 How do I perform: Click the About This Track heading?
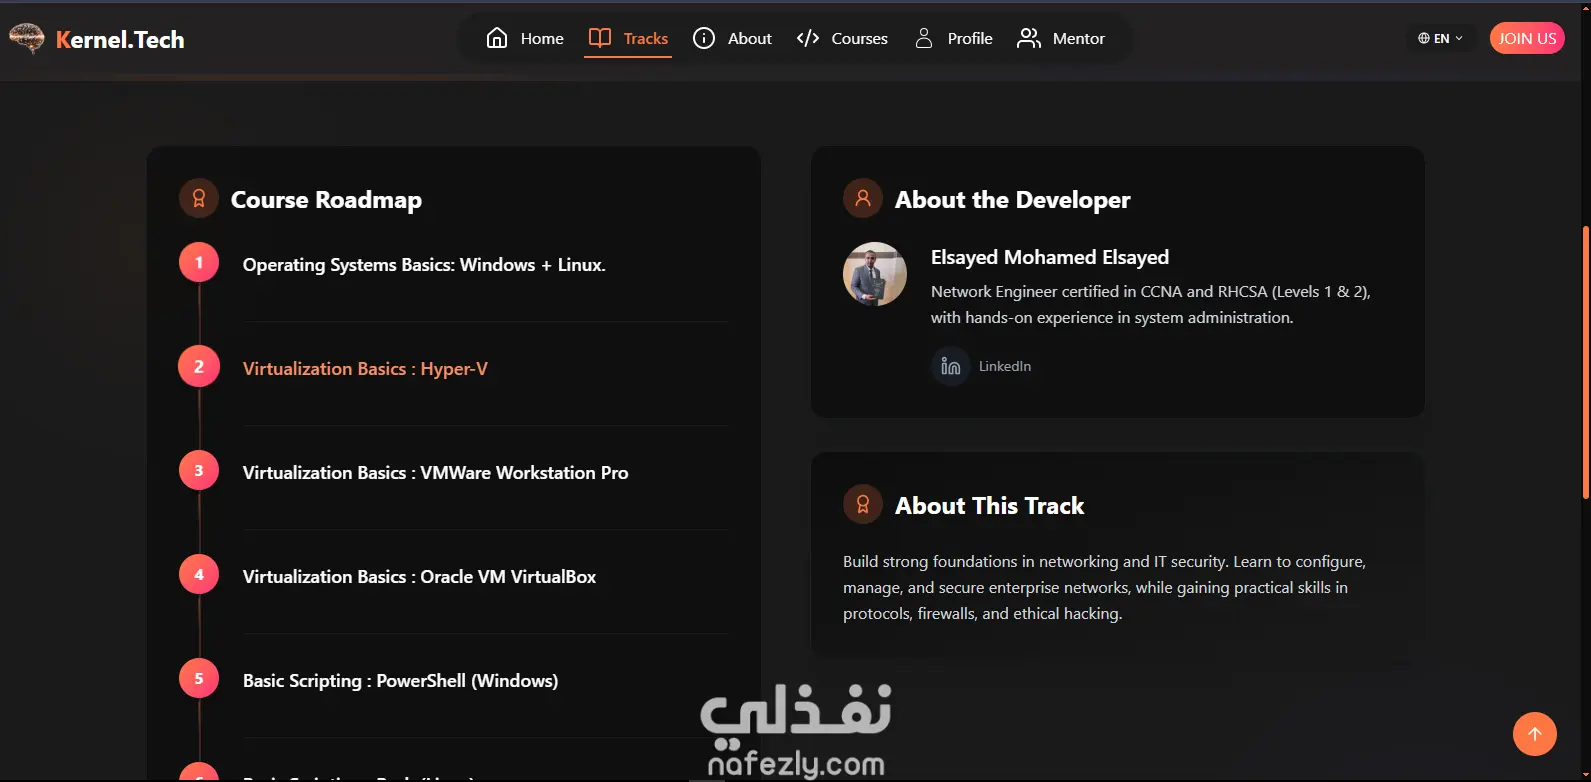[x=989, y=505]
